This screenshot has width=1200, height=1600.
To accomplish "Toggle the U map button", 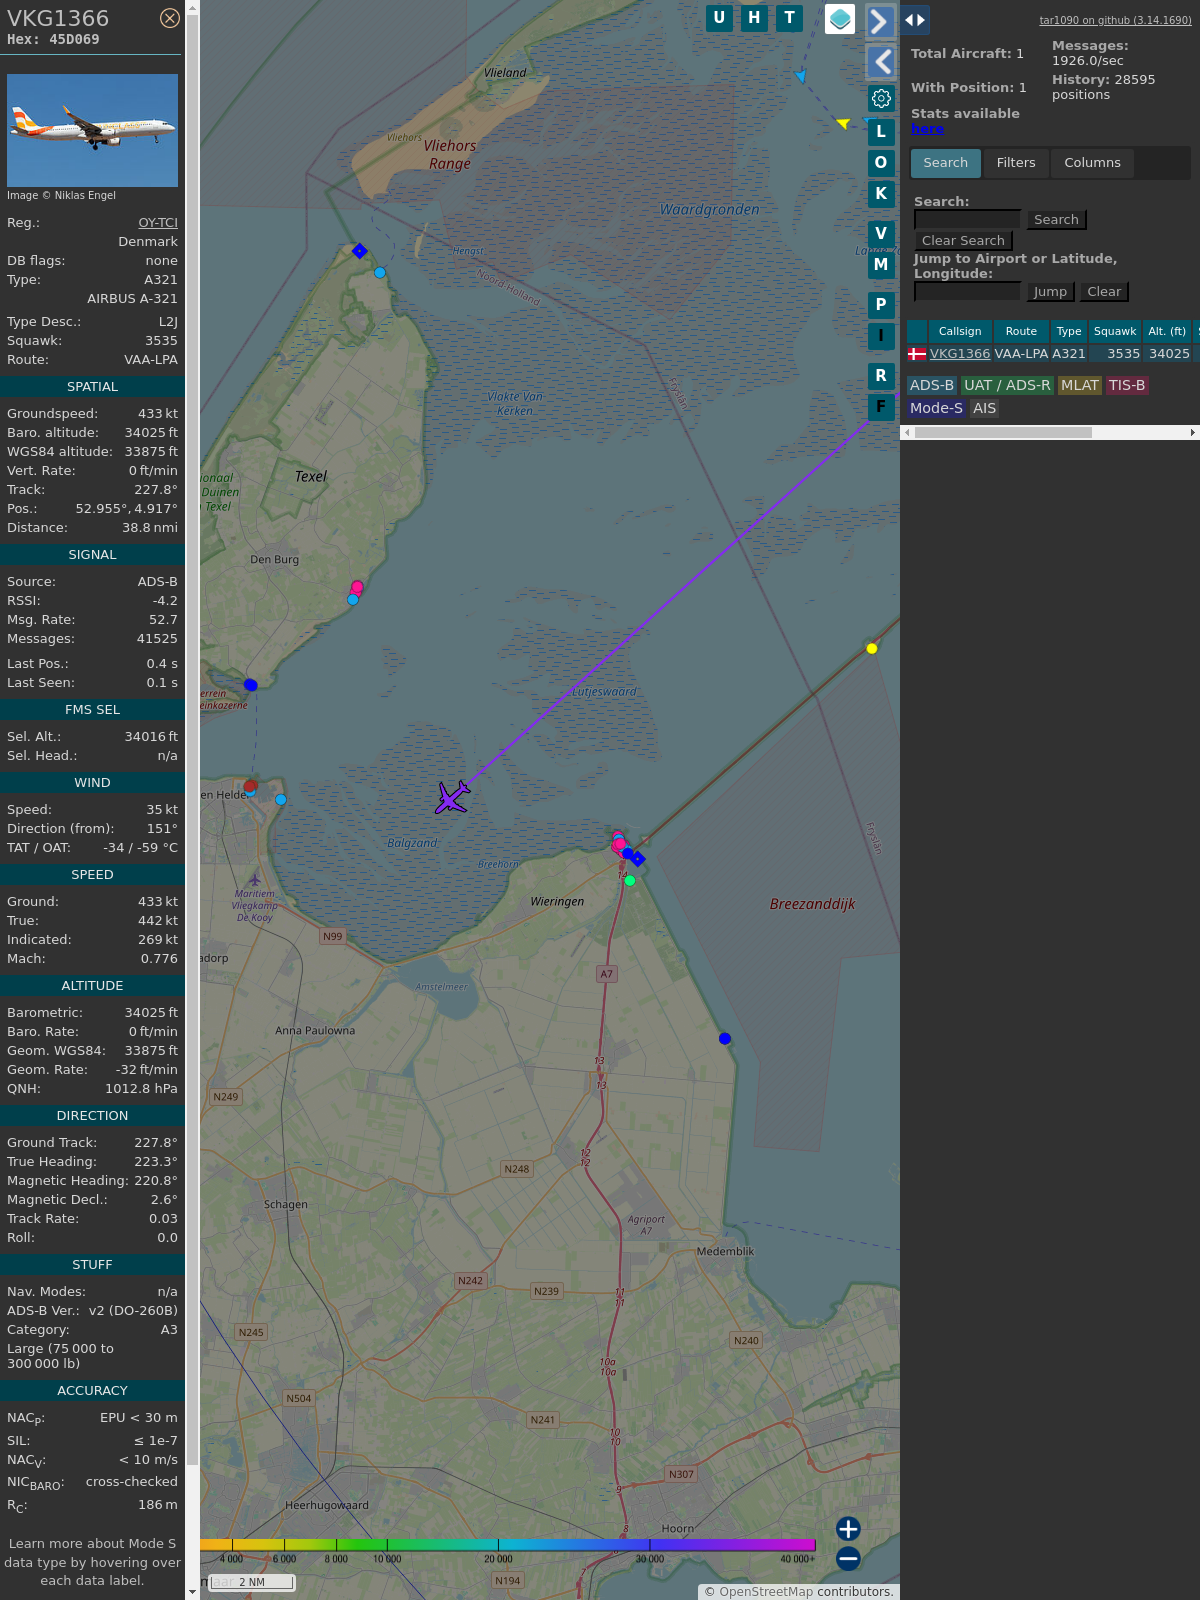I will (719, 18).
